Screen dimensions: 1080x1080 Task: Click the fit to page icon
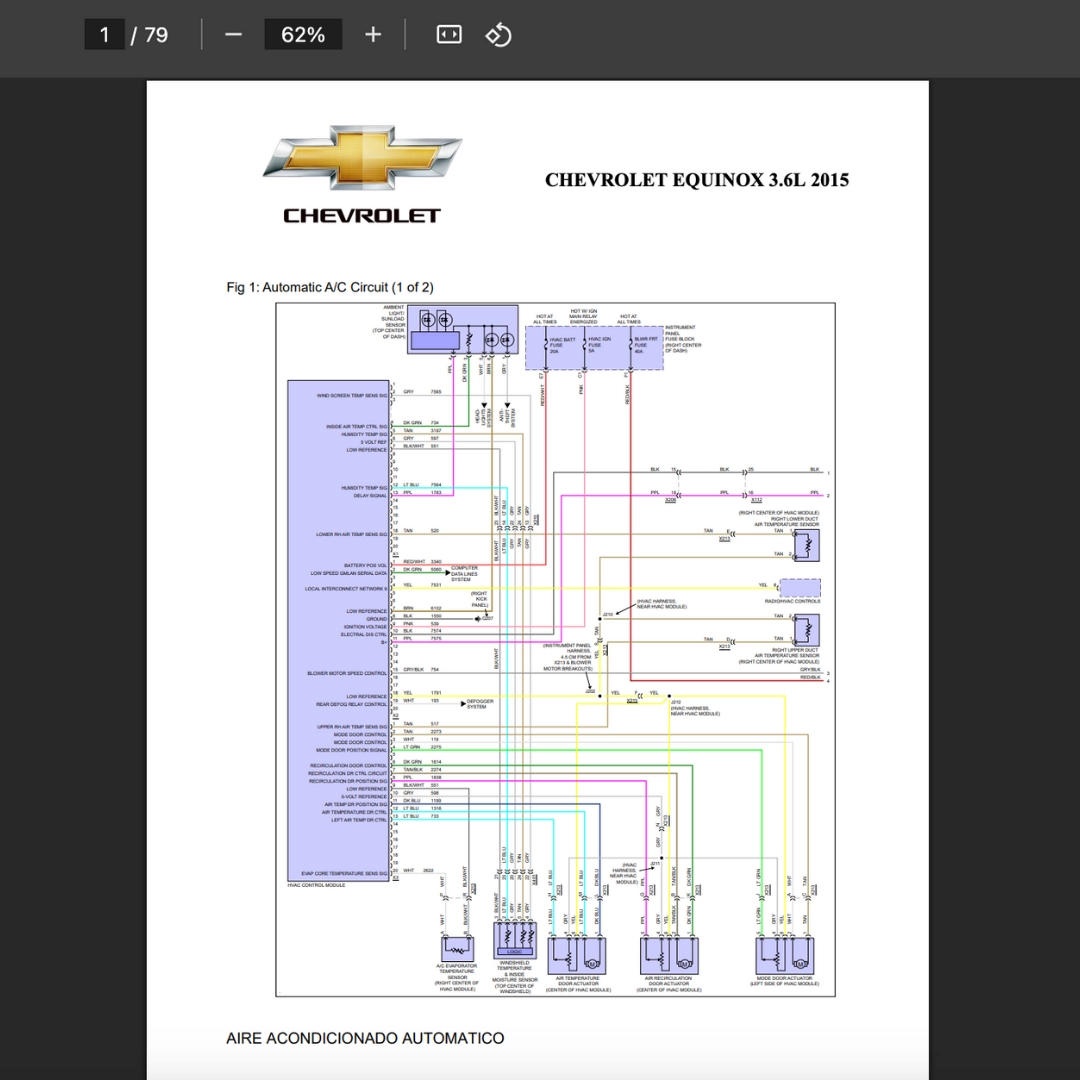[449, 34]
